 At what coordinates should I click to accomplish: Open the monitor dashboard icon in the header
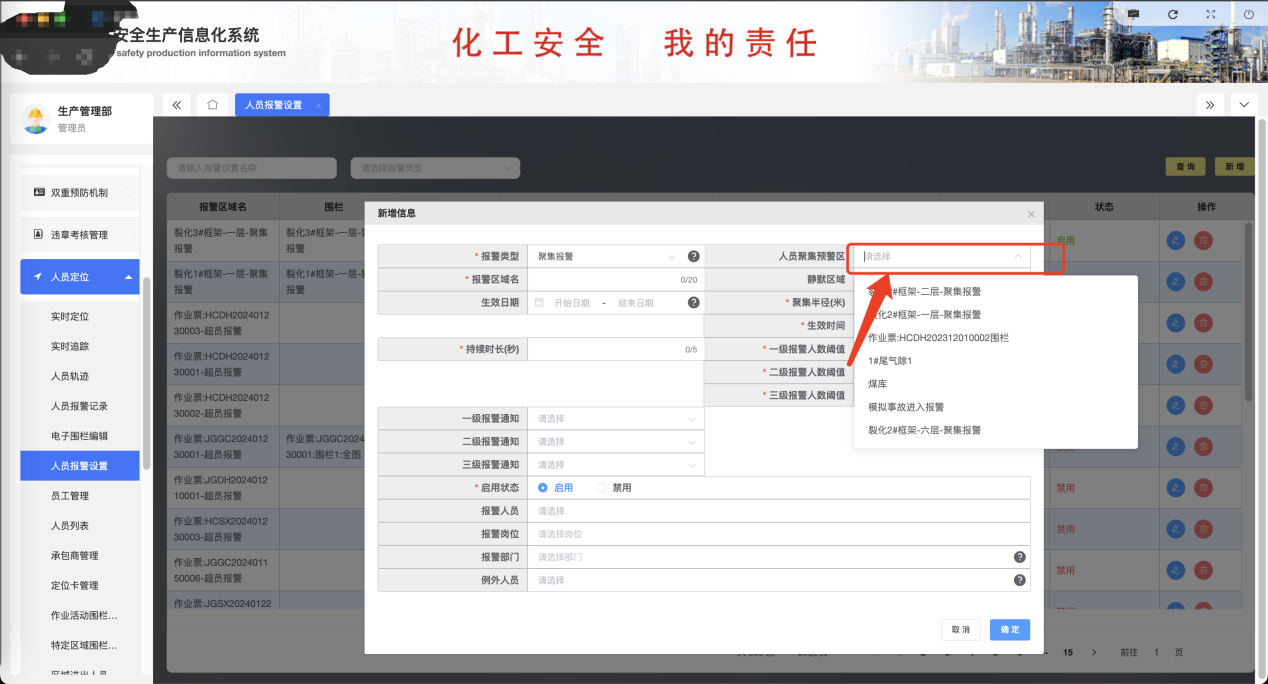[x=1134, y=15]
